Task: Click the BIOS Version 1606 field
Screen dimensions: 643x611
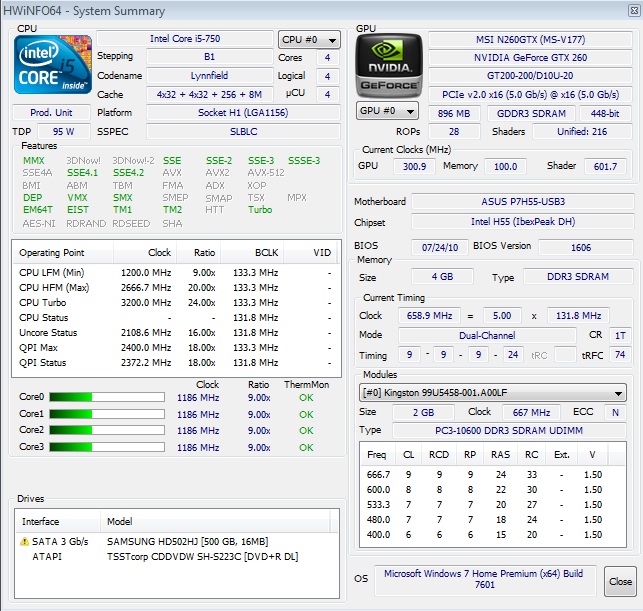Action: (586, 247)
